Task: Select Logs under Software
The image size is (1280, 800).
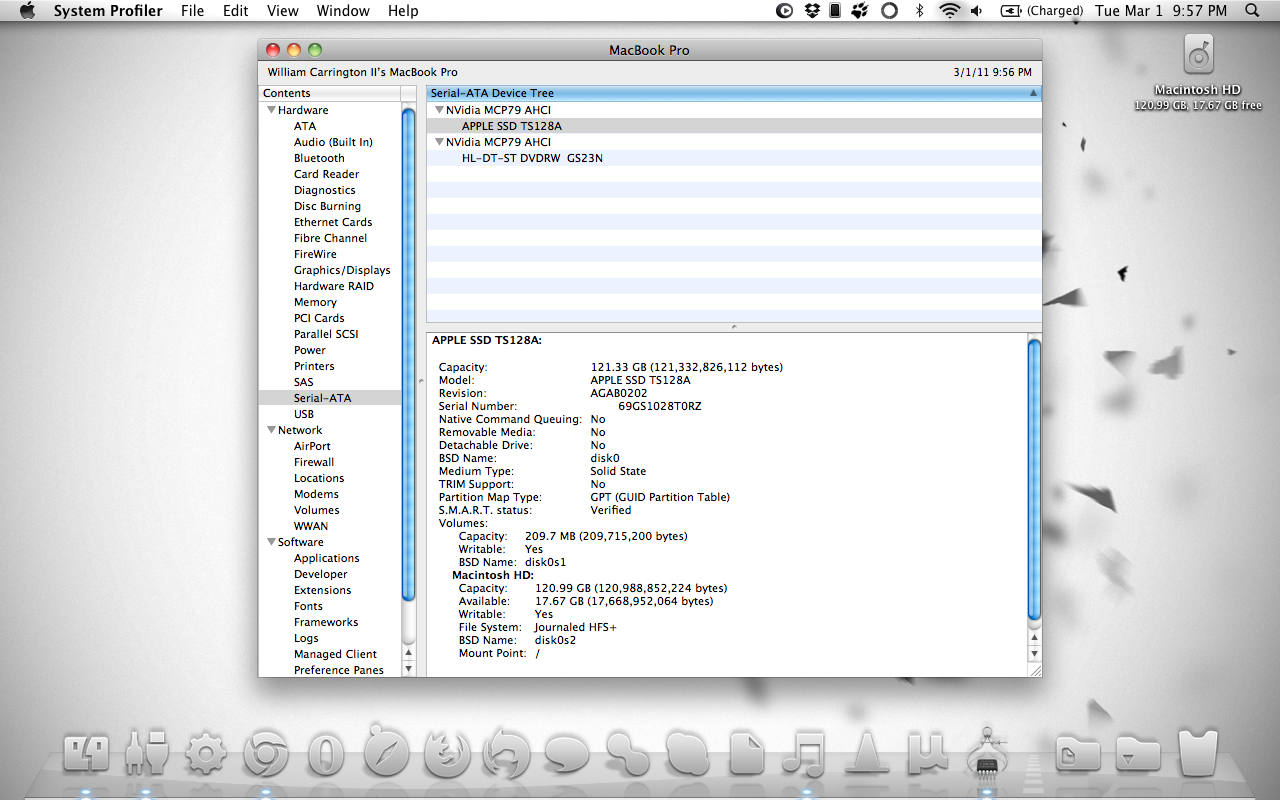Action: tap(306, 638)
